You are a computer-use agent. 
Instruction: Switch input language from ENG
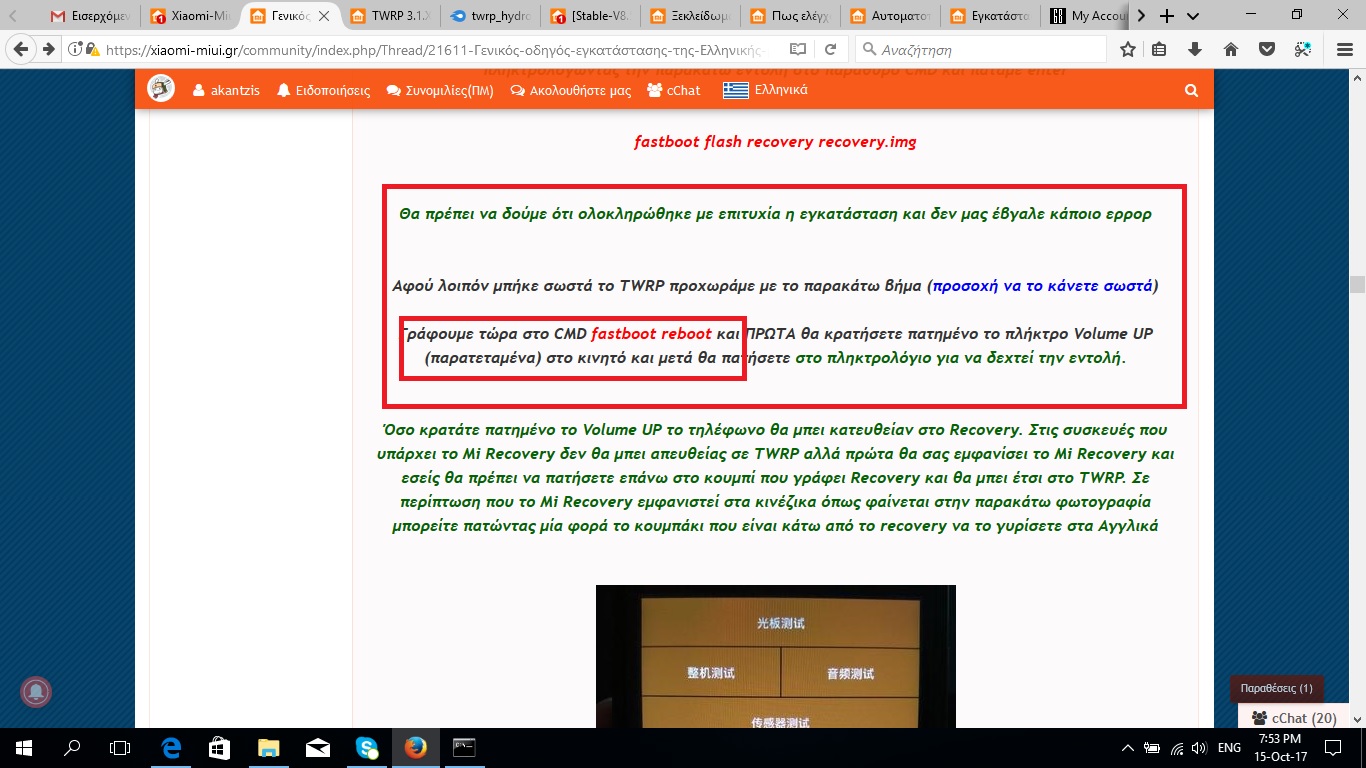(x=1230, y=748)
